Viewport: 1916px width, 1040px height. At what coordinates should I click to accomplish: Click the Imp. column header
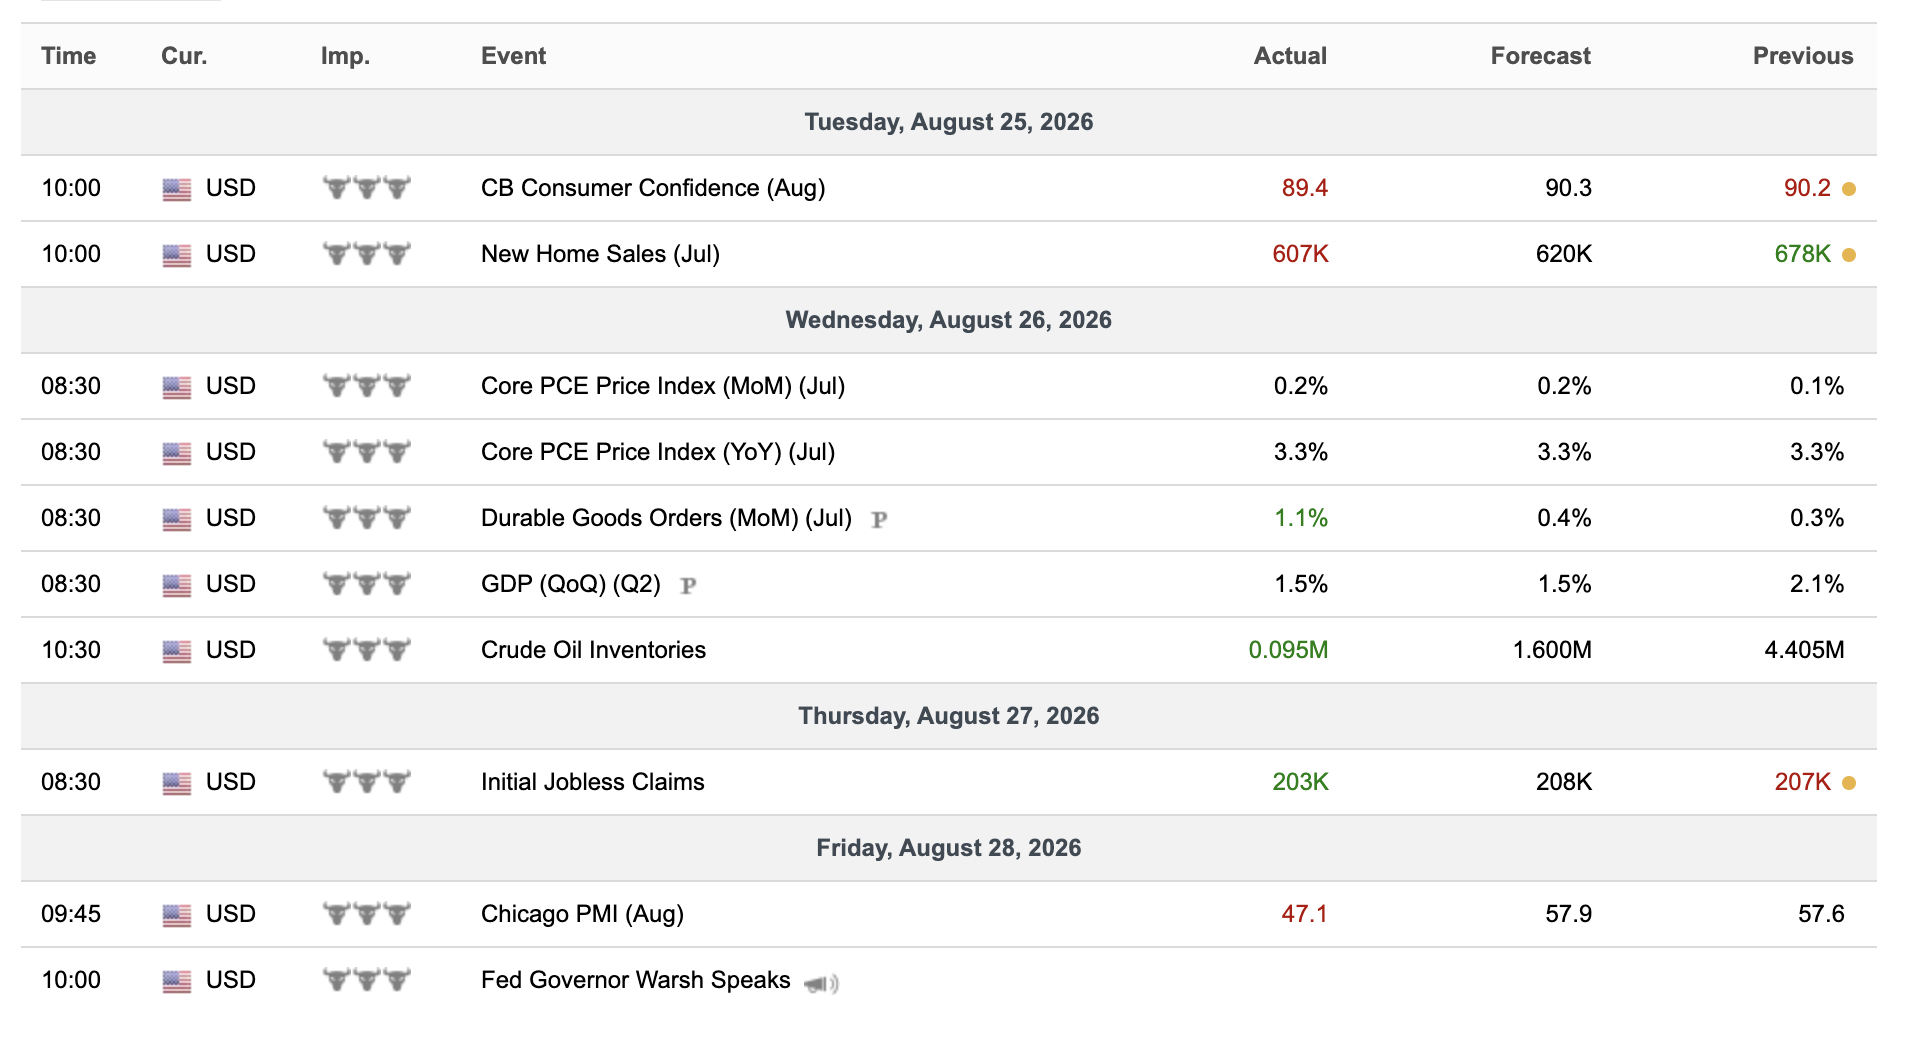coord(345,56)
